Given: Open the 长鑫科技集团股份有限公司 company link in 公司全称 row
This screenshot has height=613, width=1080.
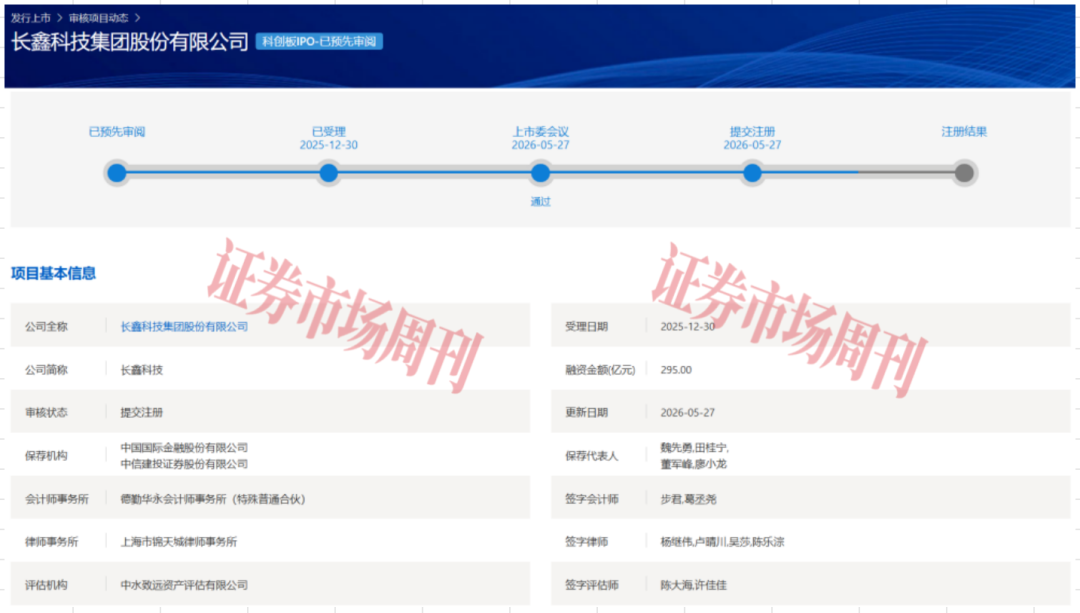Looking at the screenshot, I should [184, 326].
